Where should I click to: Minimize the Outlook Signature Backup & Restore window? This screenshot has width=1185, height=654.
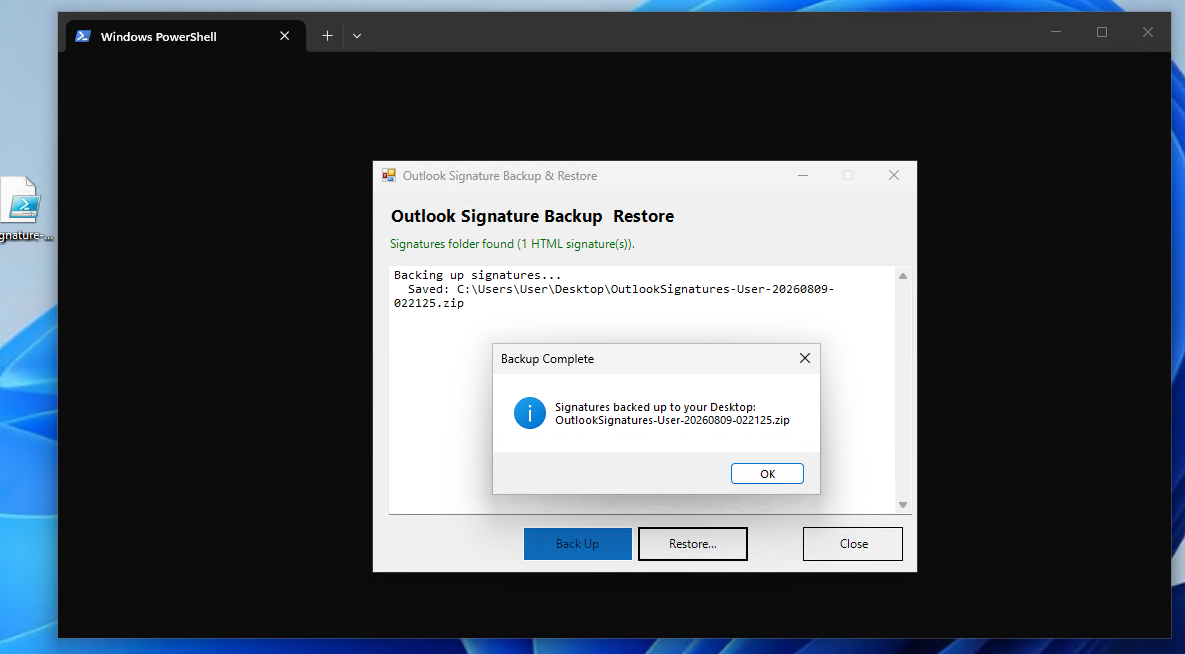coord(803,175)
